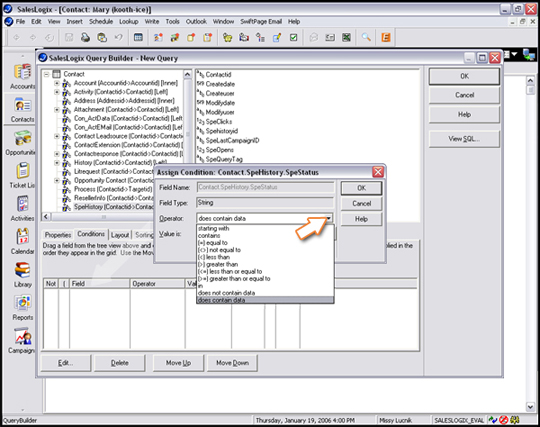Click the yellow status bar tray icon
The image size is (540, 427).
click(x=515, y=420)
